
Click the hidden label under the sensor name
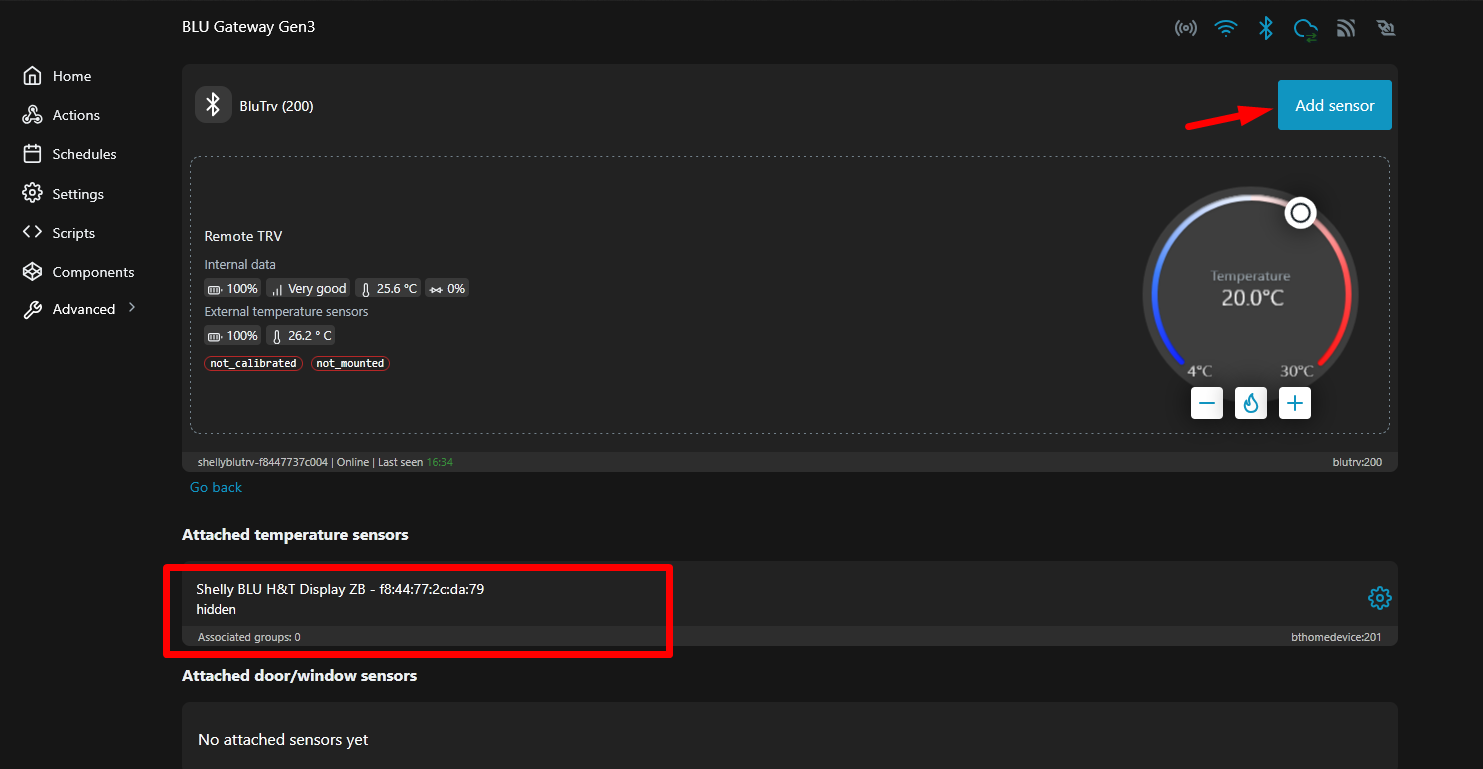[x=216, y=609]
